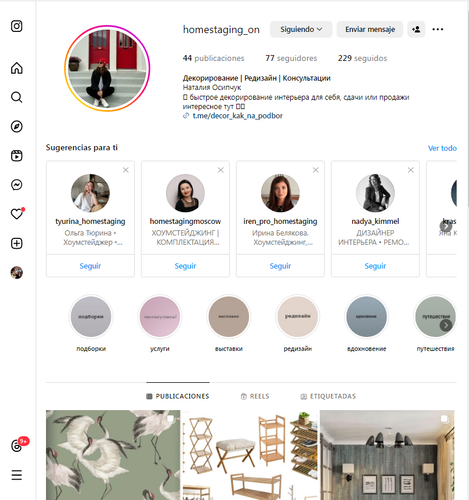Follow iren_pro_homestaging via Seguir
This screenshot has width=469, height=500.
280,266
